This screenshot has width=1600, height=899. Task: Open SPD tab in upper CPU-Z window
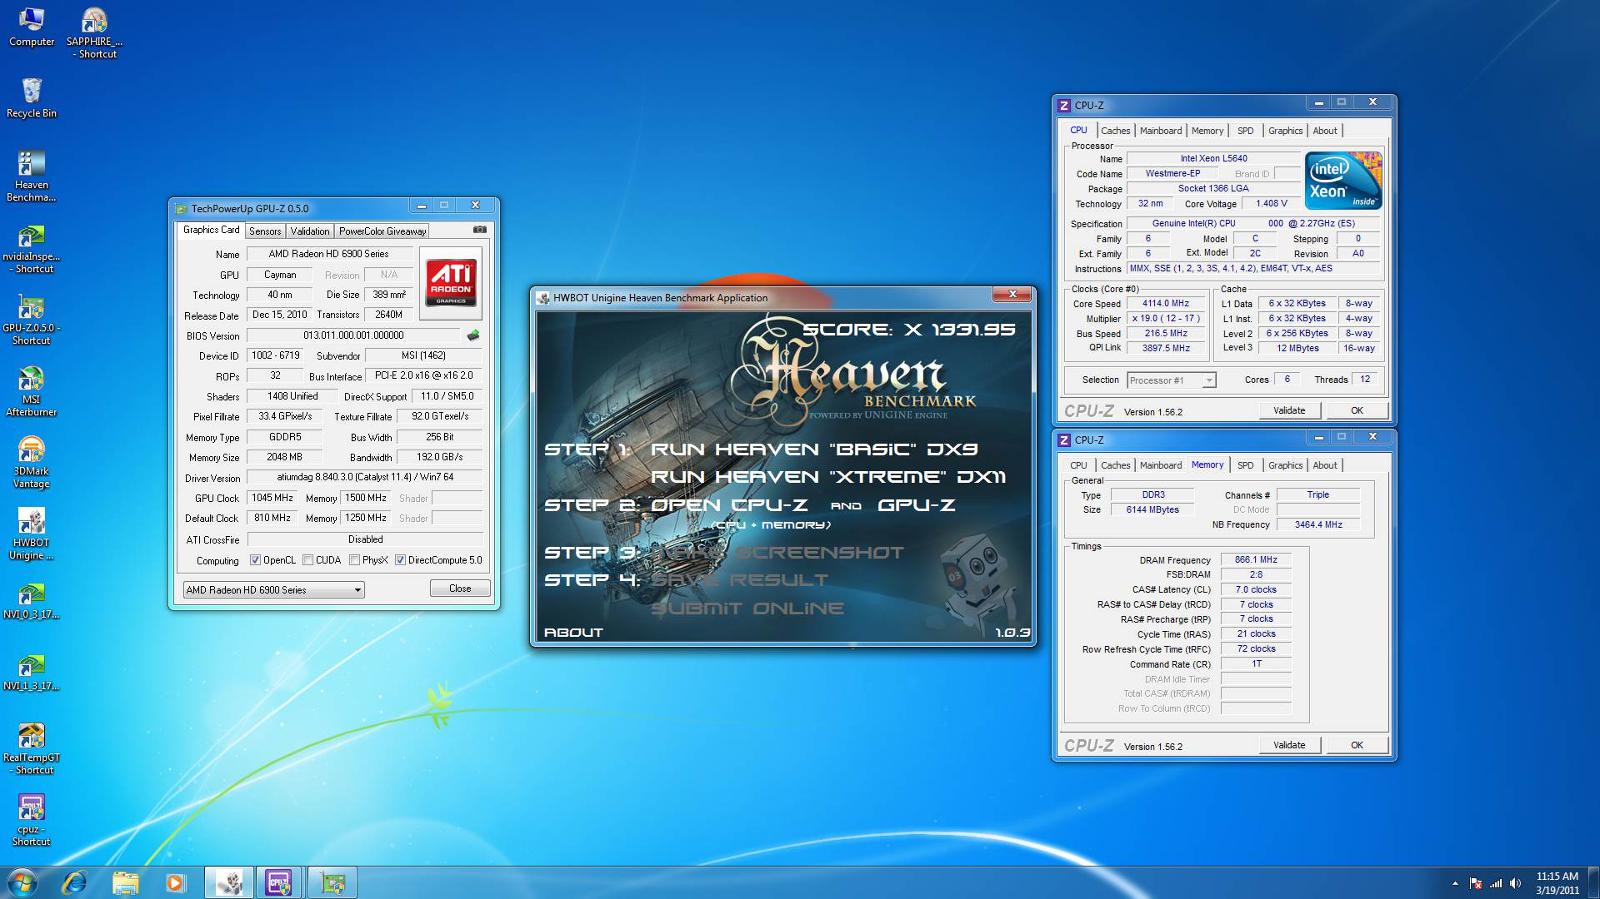1245,131
